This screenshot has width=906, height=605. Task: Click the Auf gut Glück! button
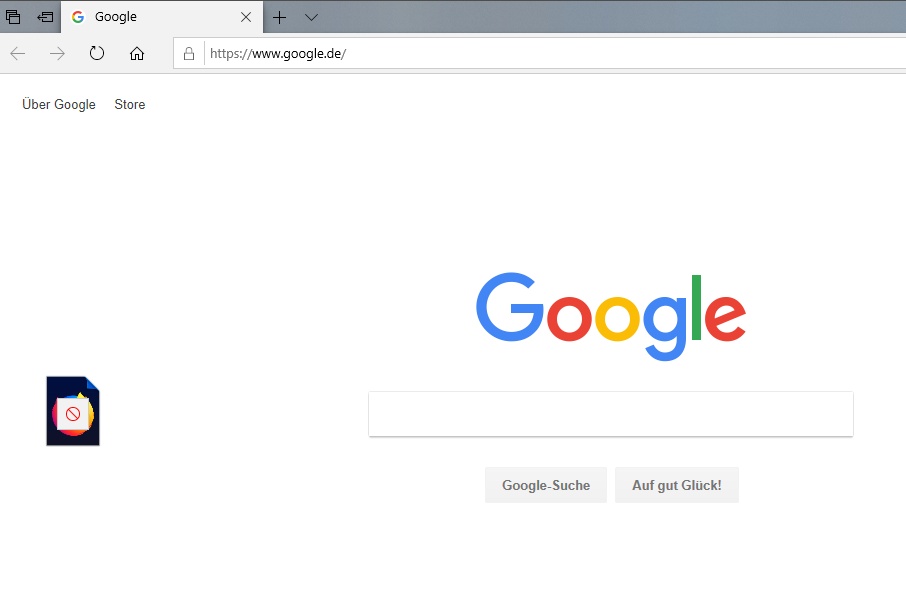pyautogui.click(x=677, y=485)
